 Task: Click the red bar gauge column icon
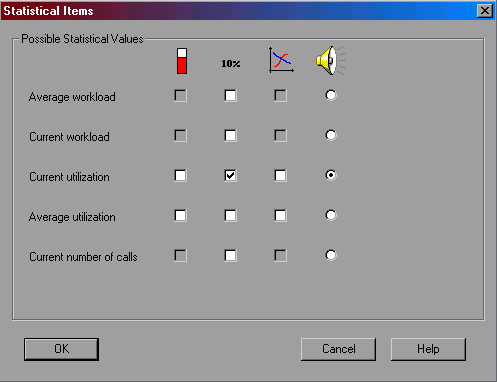[182, 61]
